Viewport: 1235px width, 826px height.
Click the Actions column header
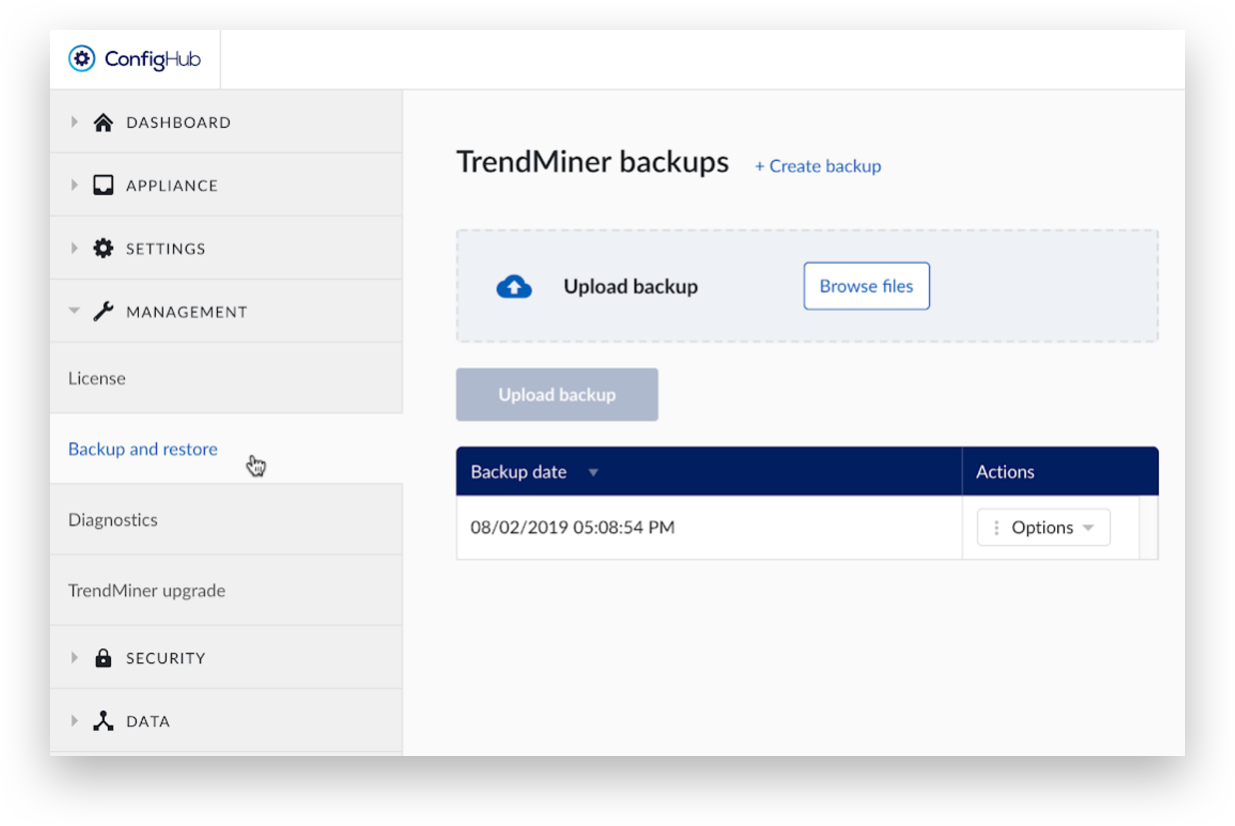(1060, 471)
